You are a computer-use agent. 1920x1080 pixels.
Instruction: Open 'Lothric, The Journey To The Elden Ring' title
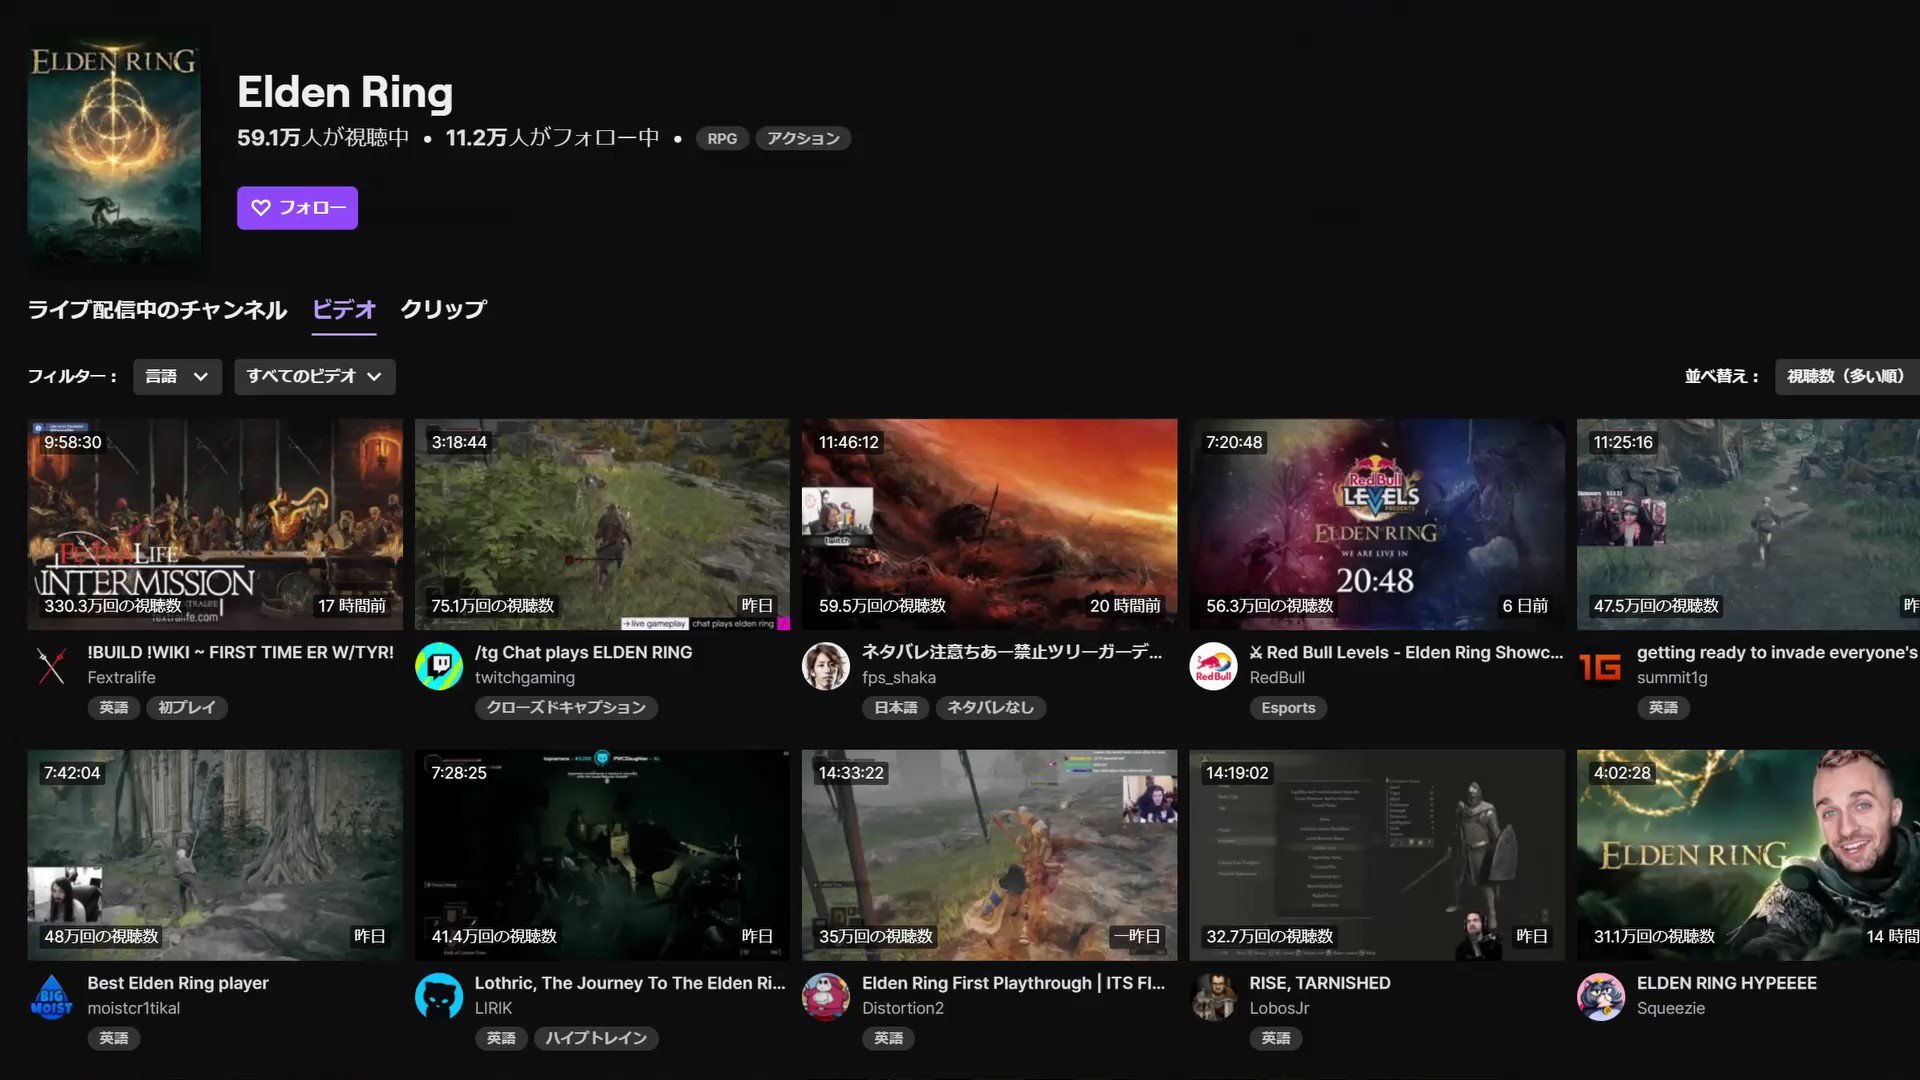630,983
